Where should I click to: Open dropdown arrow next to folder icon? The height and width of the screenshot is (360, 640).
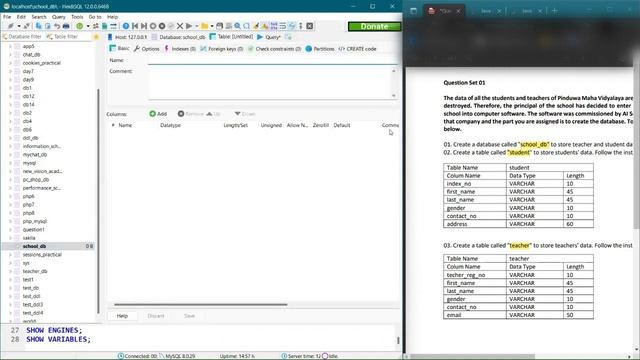[212, 26]
